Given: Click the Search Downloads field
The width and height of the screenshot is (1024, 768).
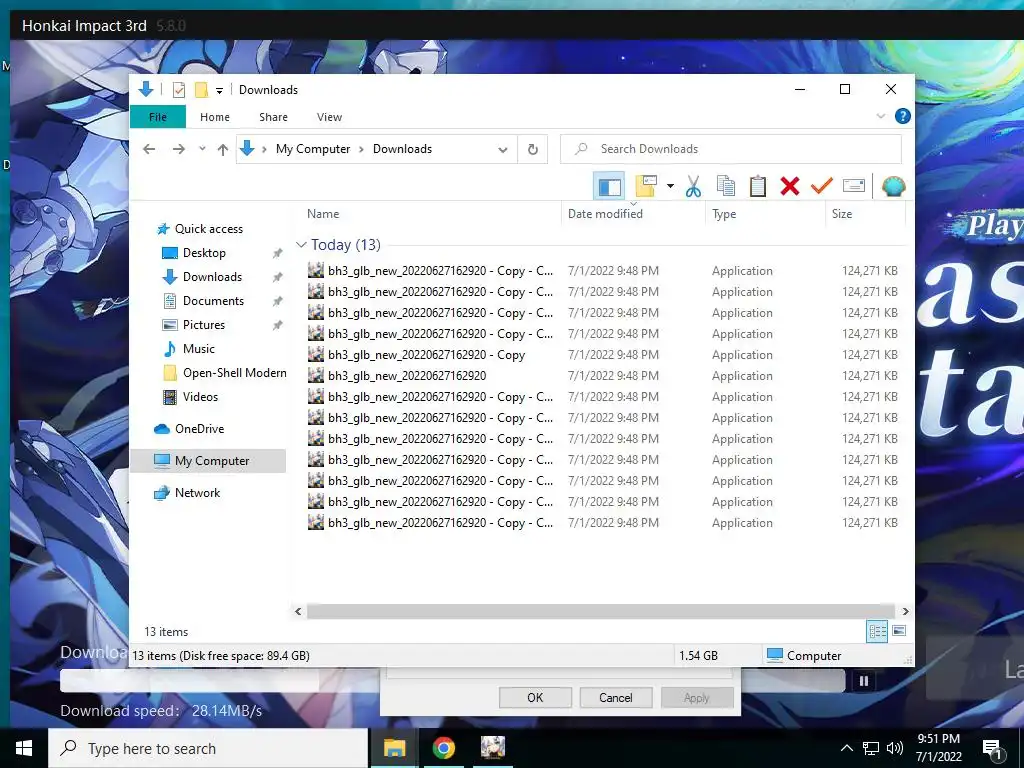Looking at the screenshot, I should (x=731, y=150).
